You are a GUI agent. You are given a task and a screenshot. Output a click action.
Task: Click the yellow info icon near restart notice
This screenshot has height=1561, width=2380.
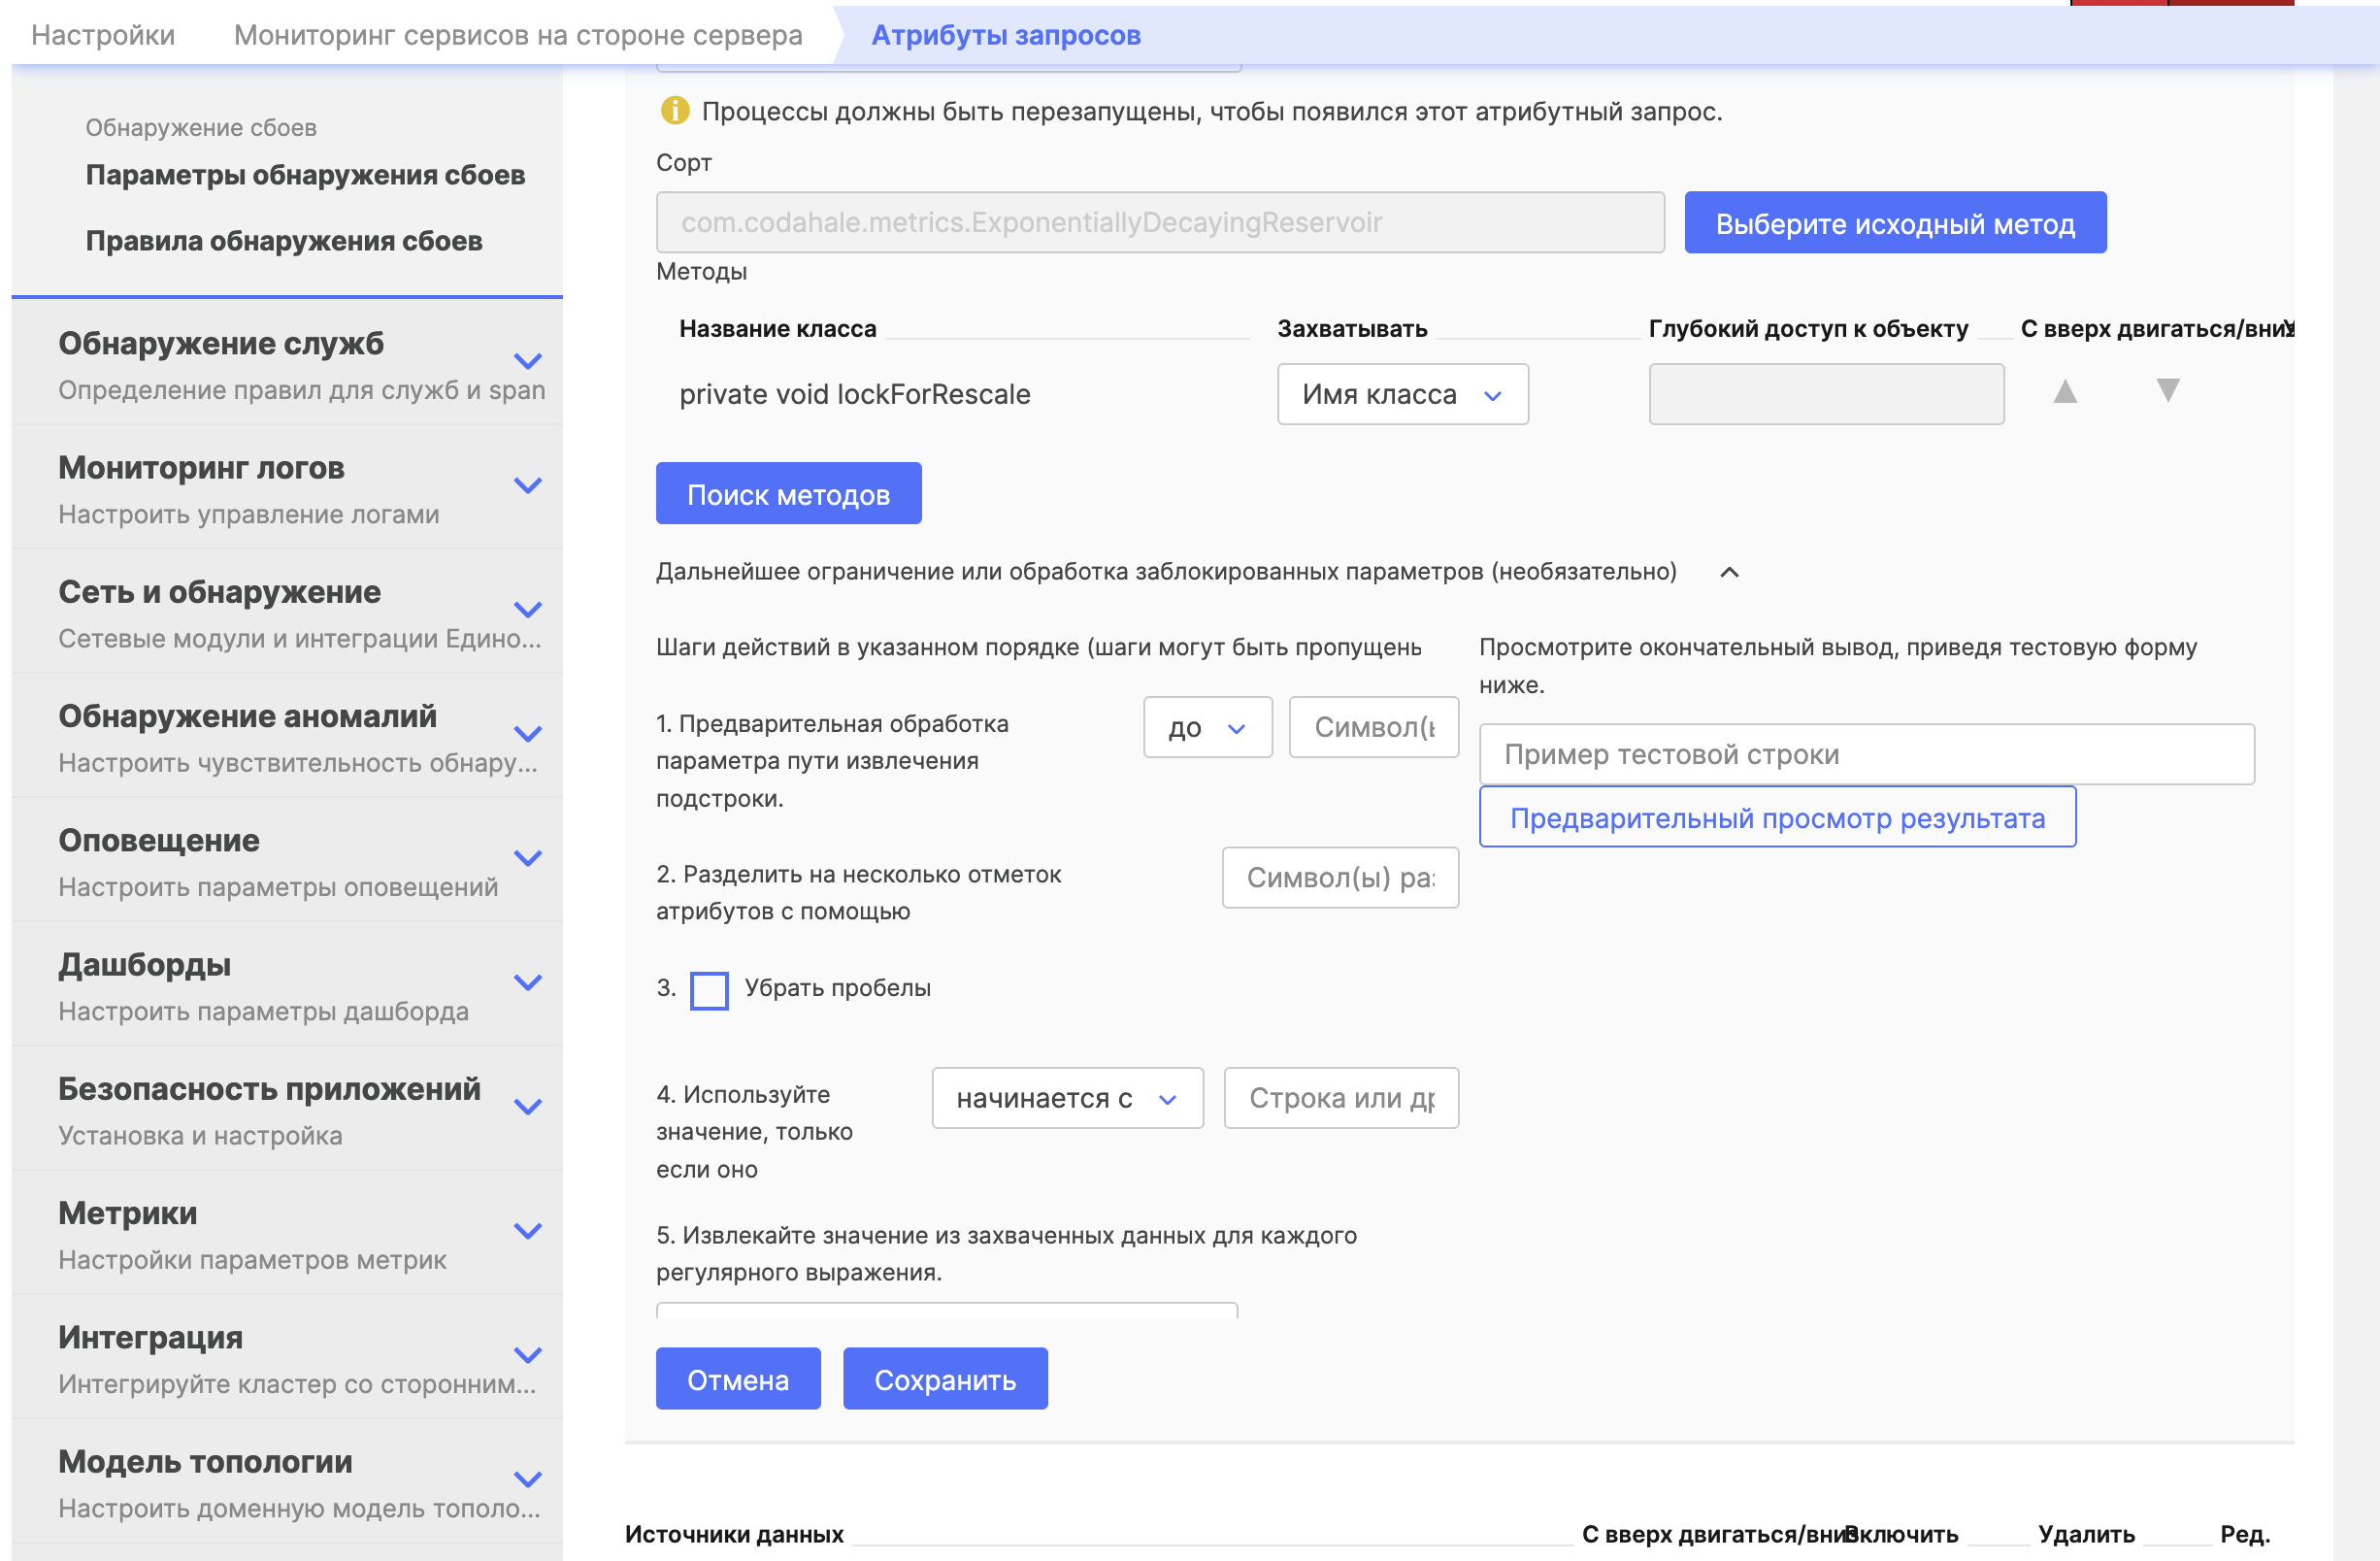(675, 111)
